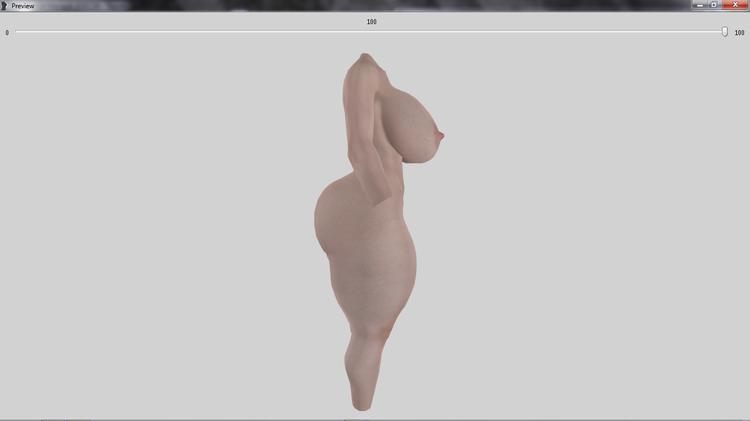Click the slider track near its middle
750x421 pixels.
(x=371, y=32)
